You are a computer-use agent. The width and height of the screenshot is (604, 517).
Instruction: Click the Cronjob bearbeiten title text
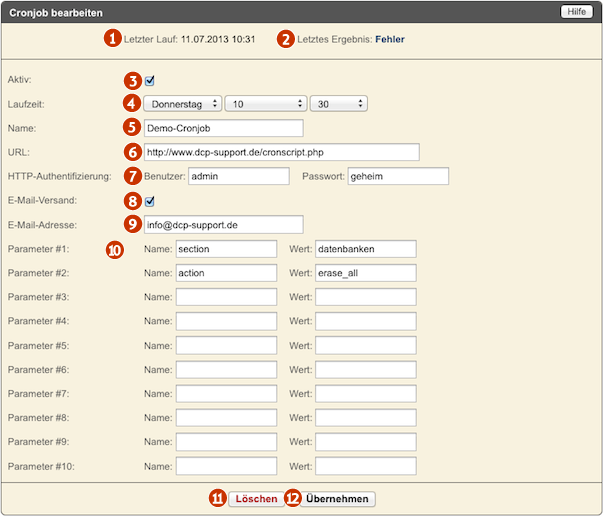[56, 13]
